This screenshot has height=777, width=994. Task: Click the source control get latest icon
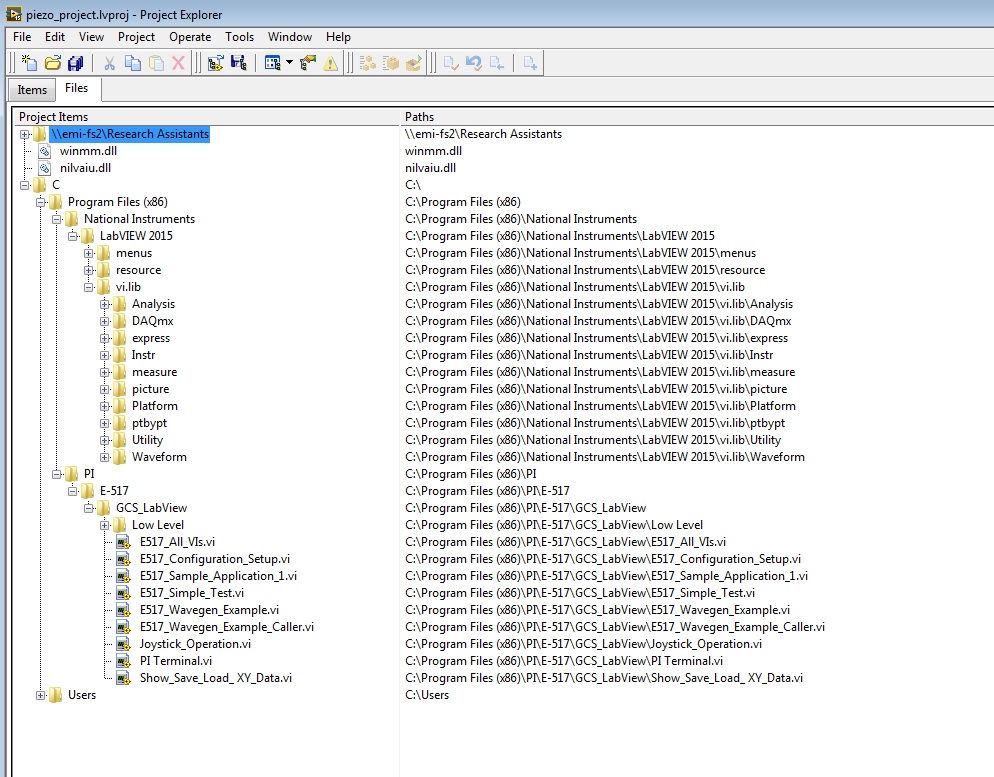(496, 63)
